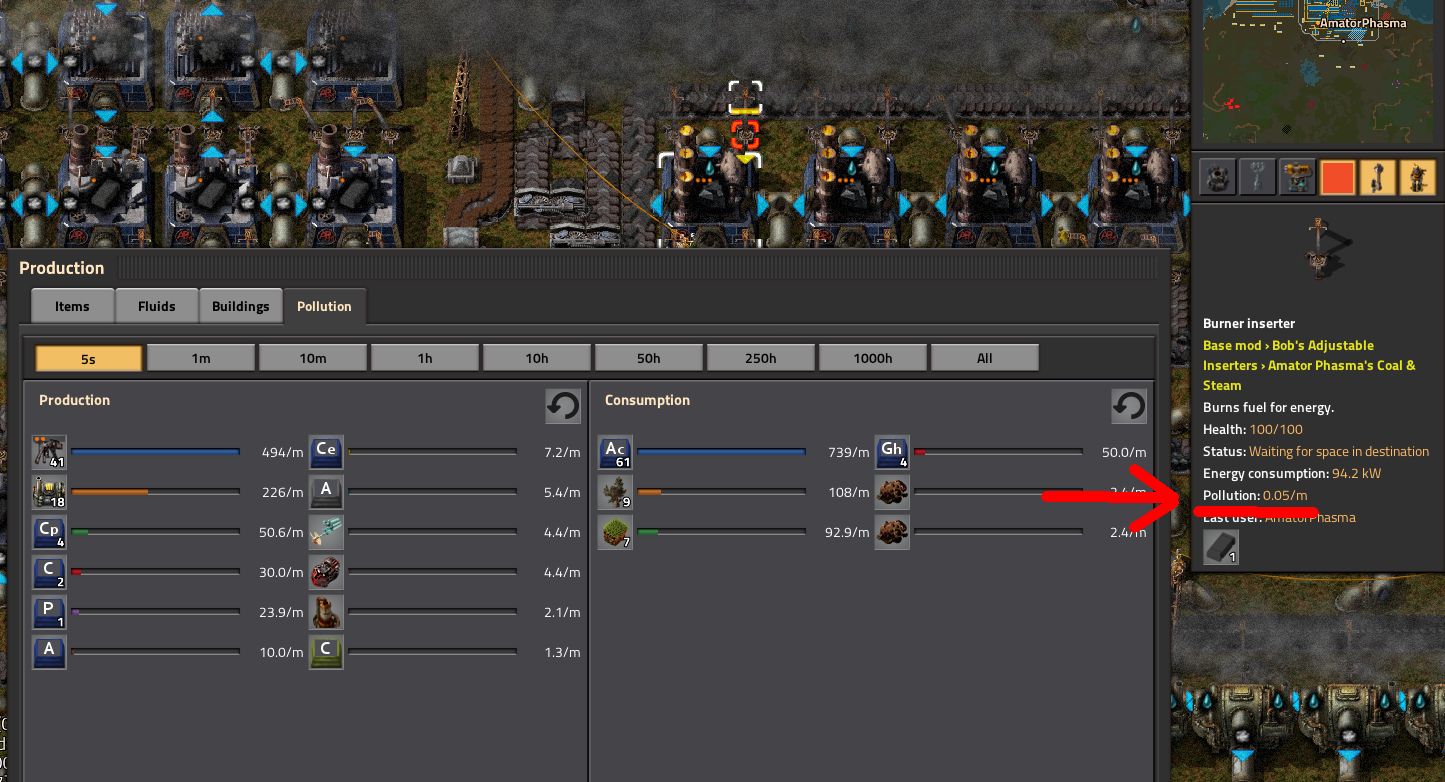Click Energy consumption 94.2 kW text
The width and height of the screenshot is (1445, 782).
1292,473
